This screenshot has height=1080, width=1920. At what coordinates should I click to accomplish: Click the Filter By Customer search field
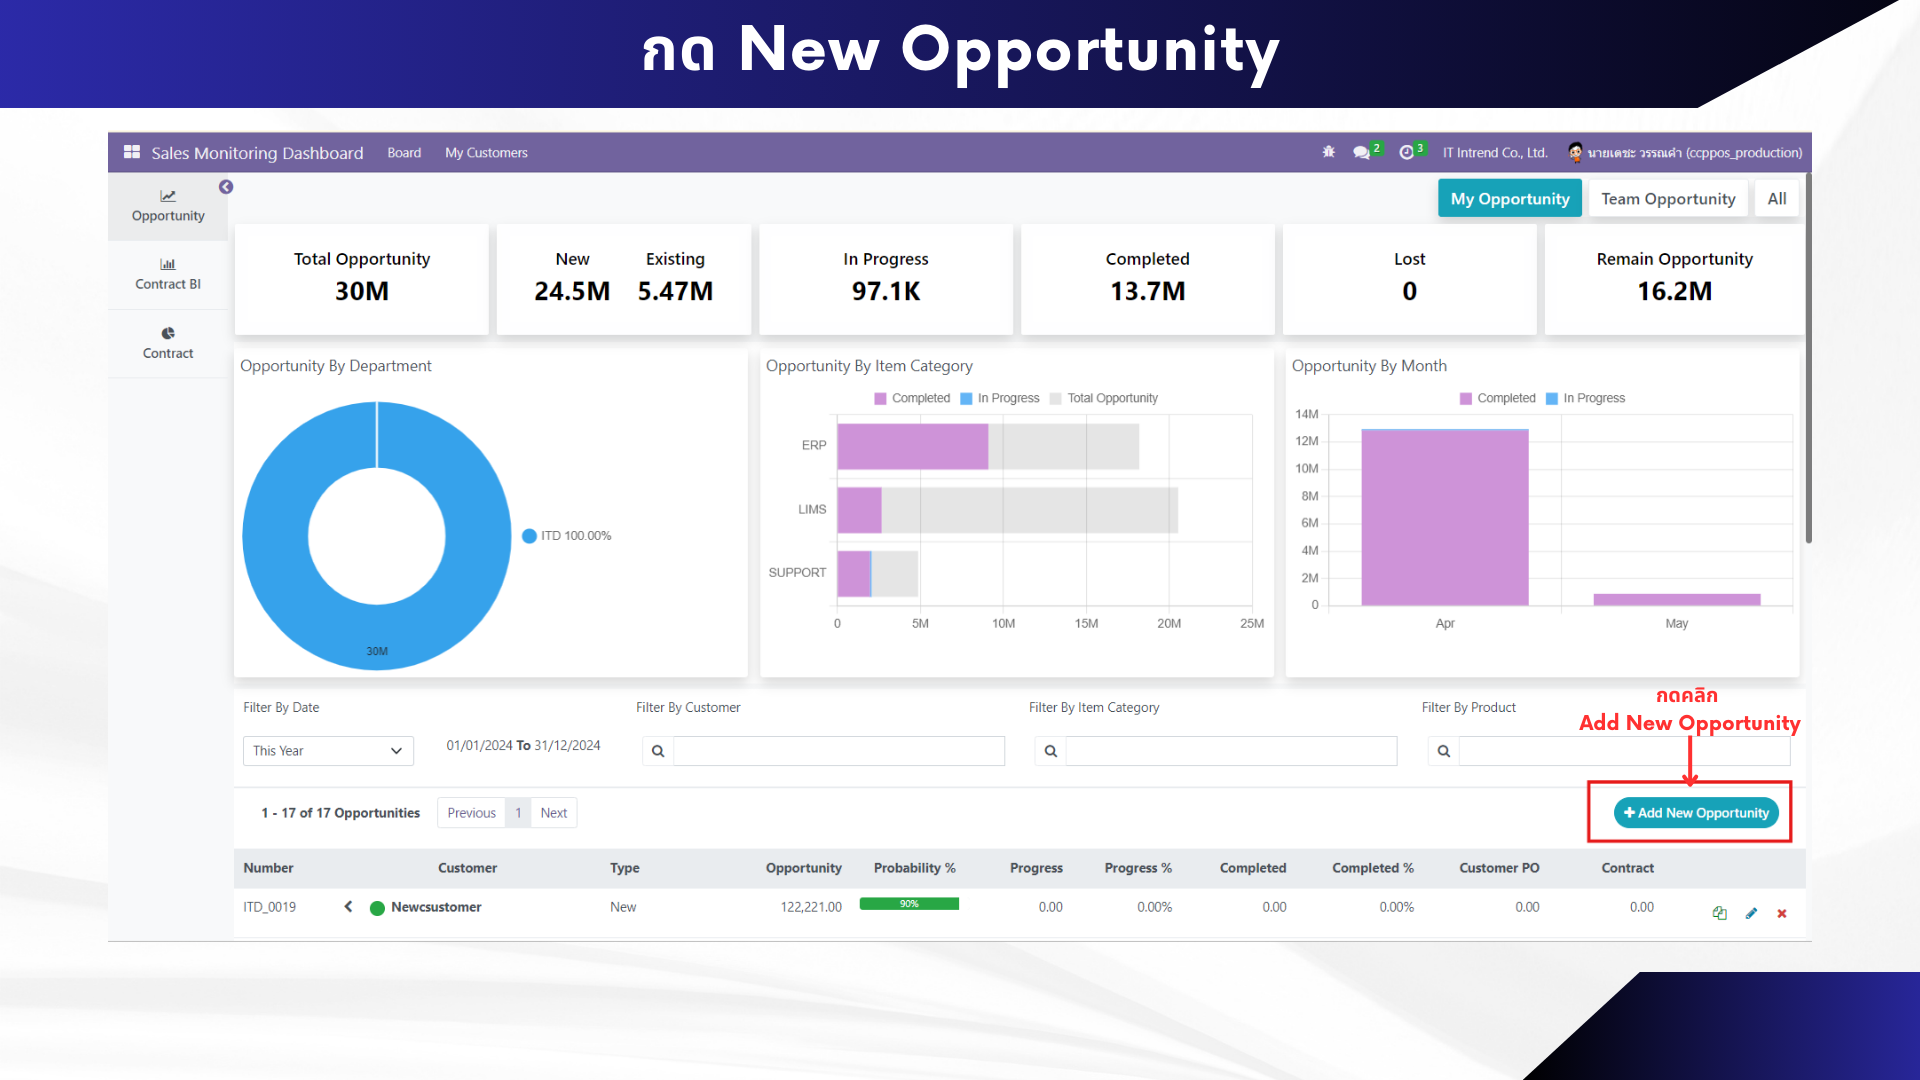tap(838, 751)
